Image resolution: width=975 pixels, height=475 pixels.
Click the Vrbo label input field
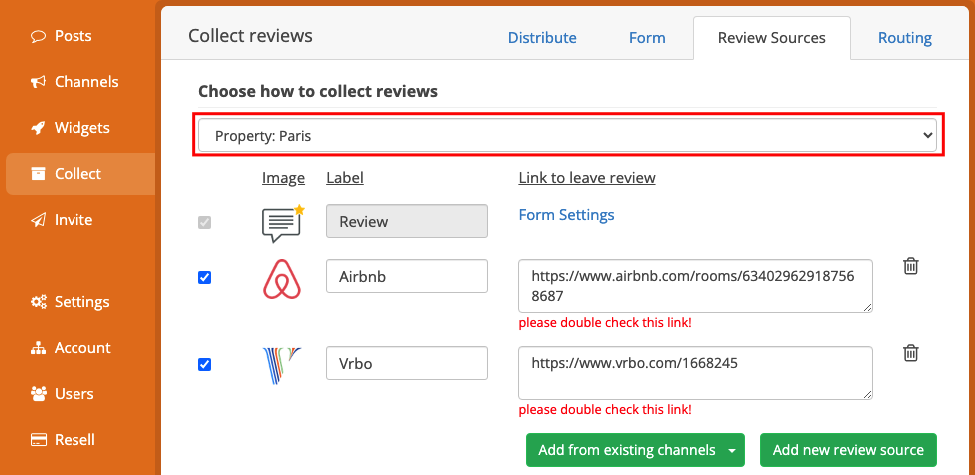pos(407,363)
